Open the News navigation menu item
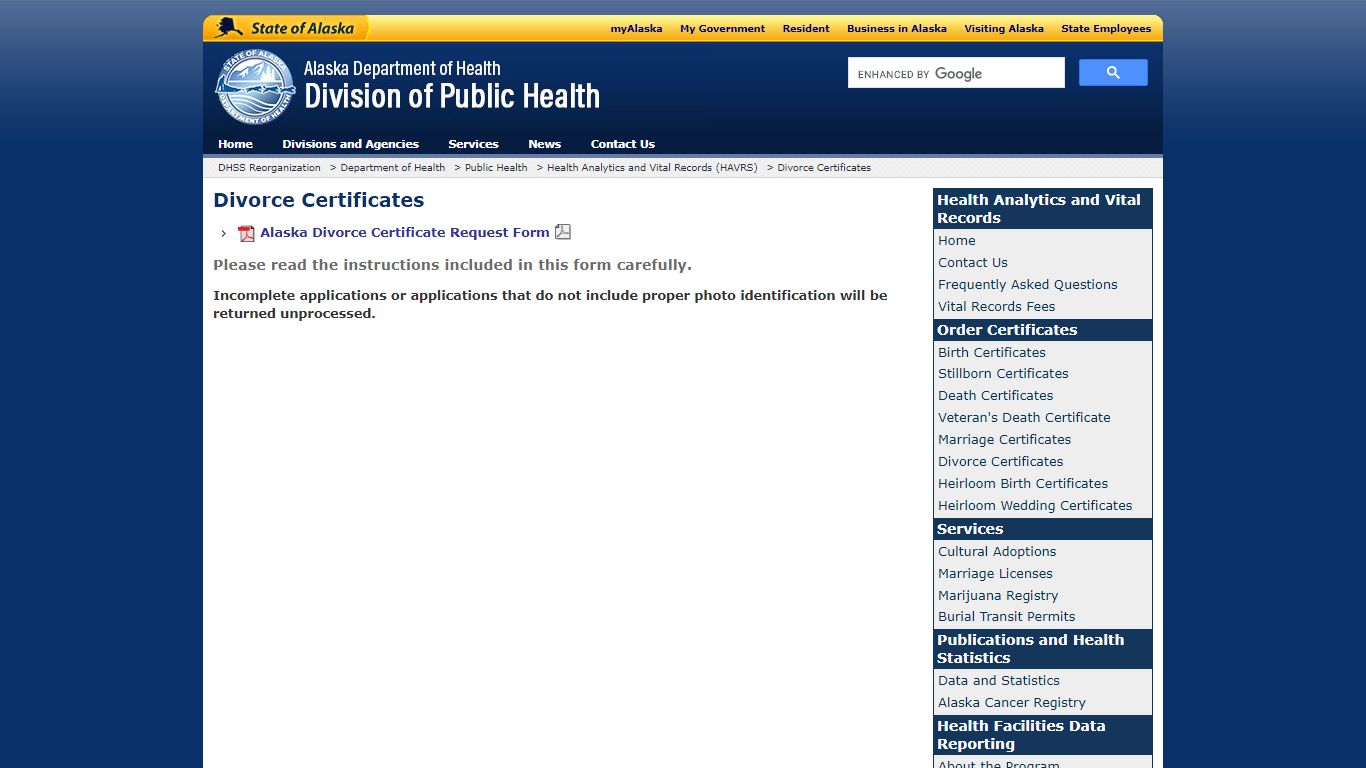This screenshot has height=768, width=1366. point(544,144)
